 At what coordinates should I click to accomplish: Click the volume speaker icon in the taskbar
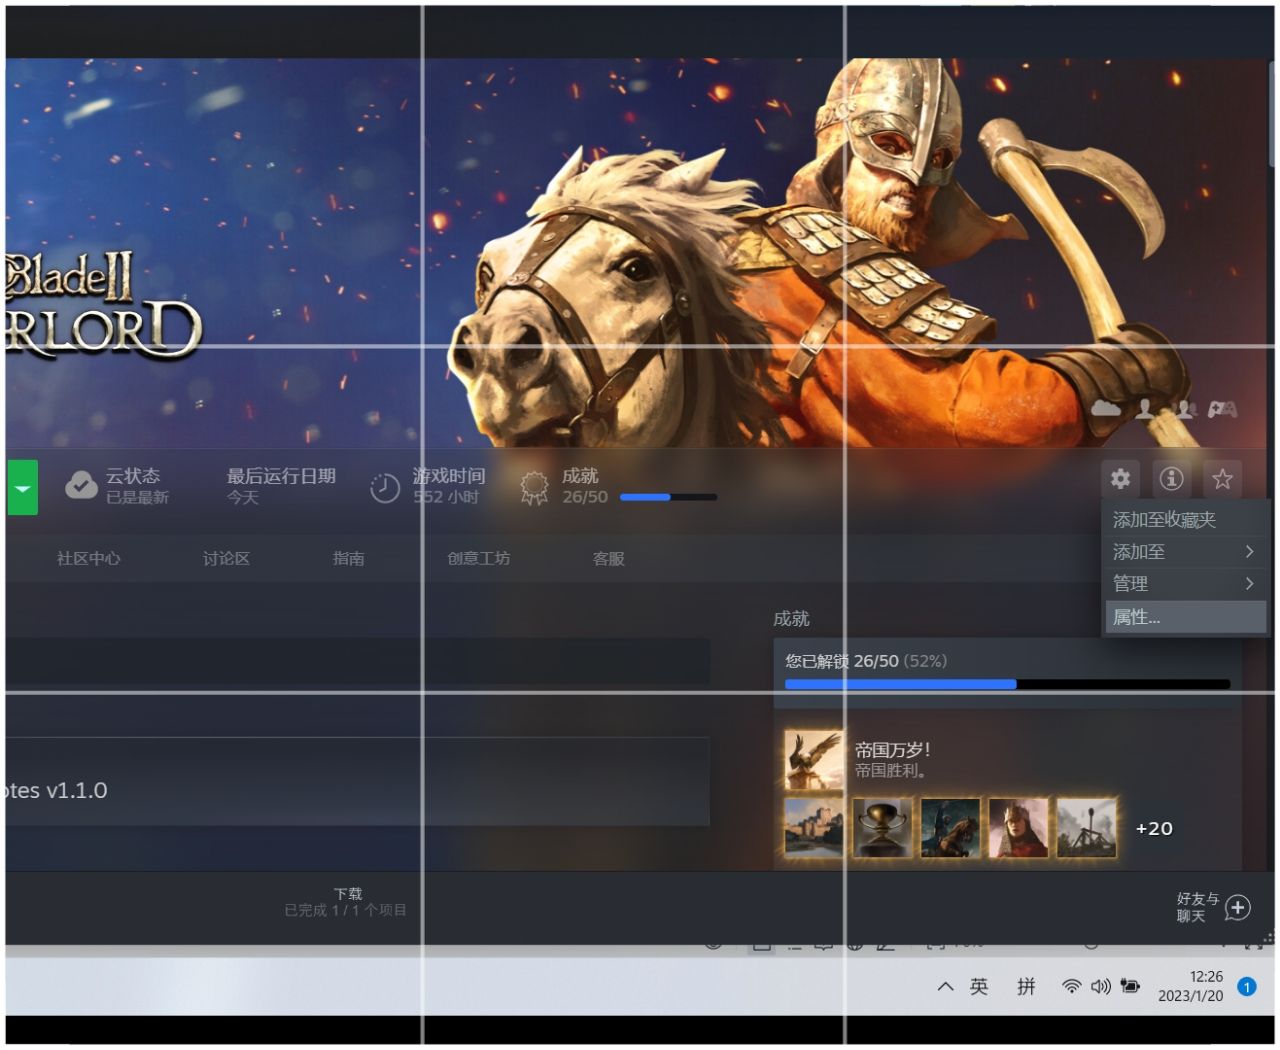click(1100, 987)
